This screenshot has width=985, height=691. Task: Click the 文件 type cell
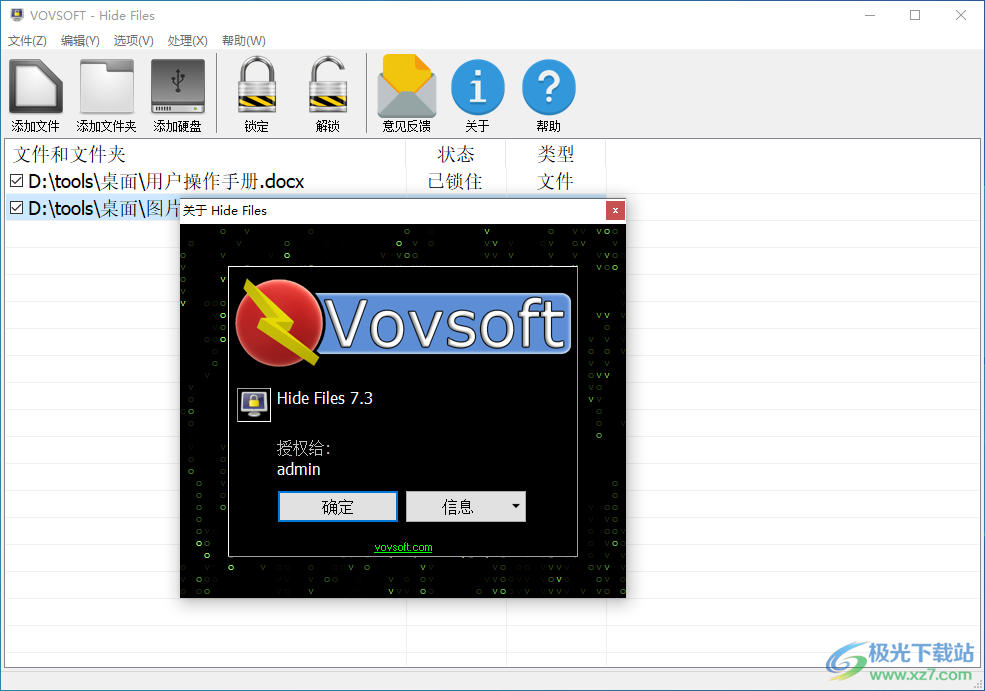[555, 182]
